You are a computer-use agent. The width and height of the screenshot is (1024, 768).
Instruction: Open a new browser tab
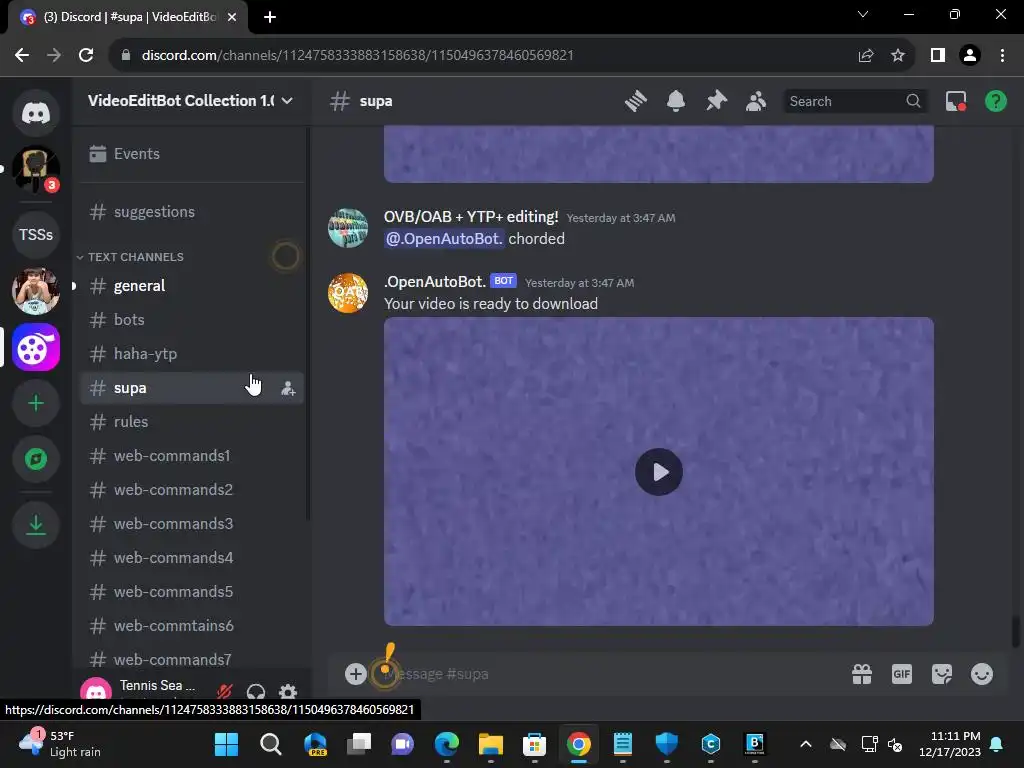(270, 17)
